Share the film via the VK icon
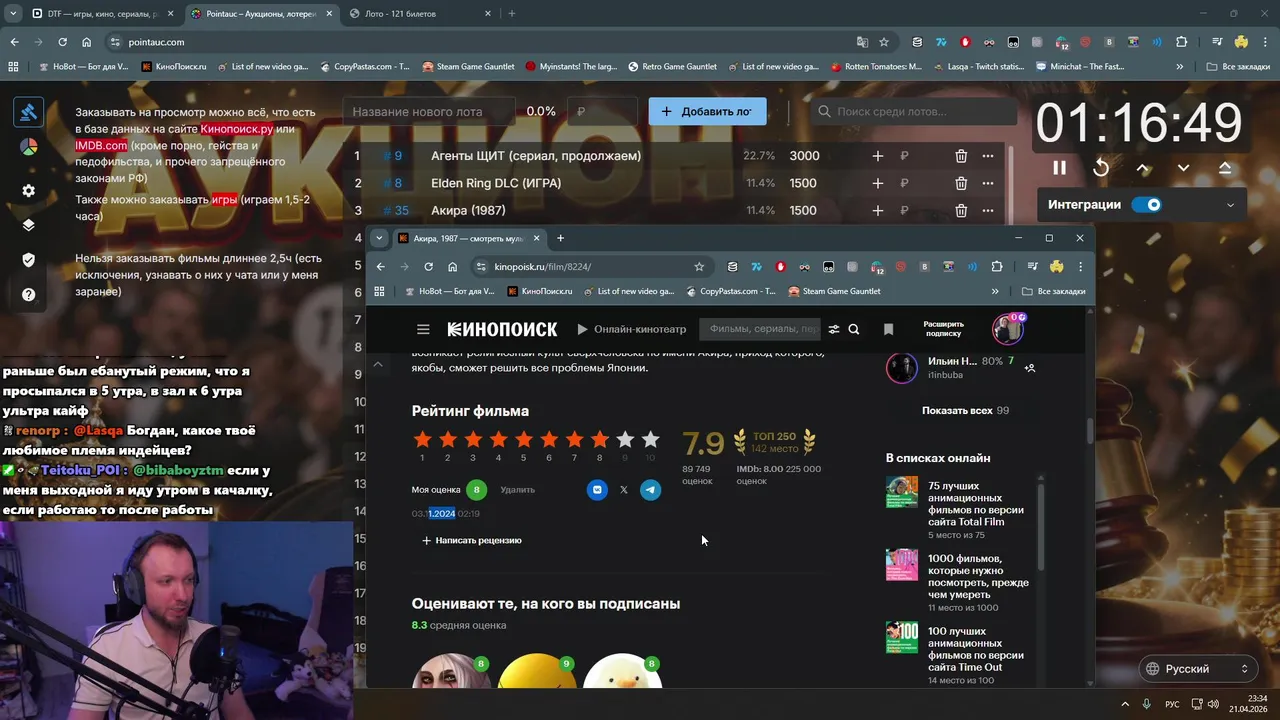 click(x=597, y=490)
